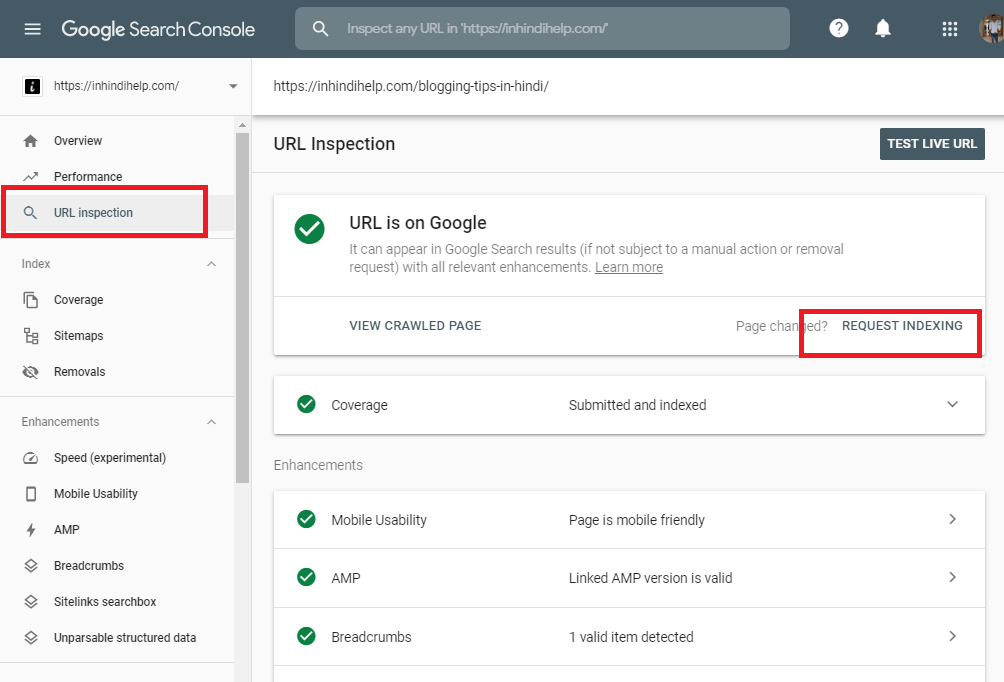This screenshot has height=682, width=1004.
Task: Collapse the Index sidebar section
Action: click(211, 264)
